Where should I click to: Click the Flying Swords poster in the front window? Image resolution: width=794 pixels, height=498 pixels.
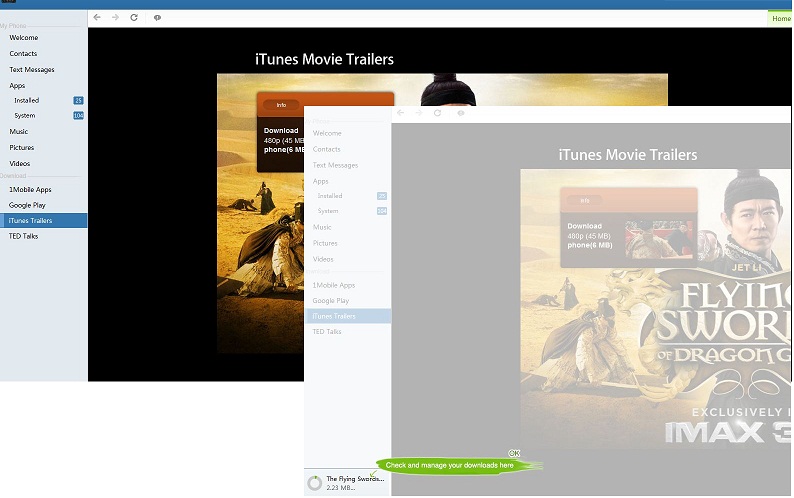tap(655, 309)
